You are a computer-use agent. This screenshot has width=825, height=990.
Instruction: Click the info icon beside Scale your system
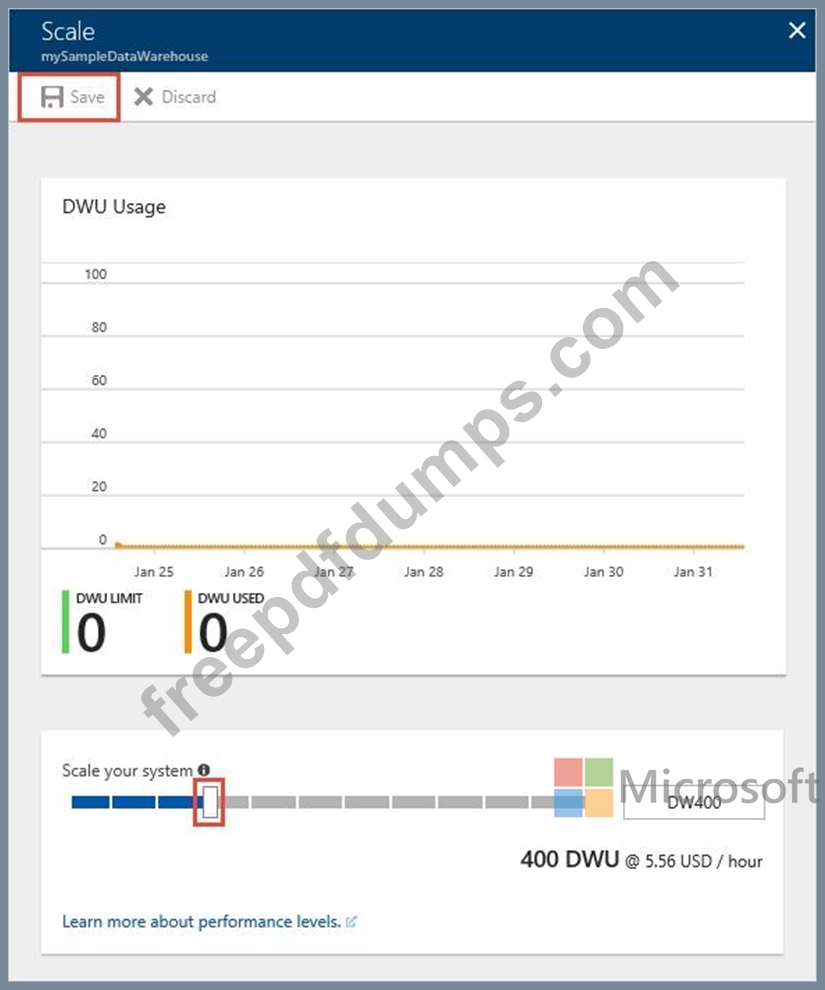(204, 770)
